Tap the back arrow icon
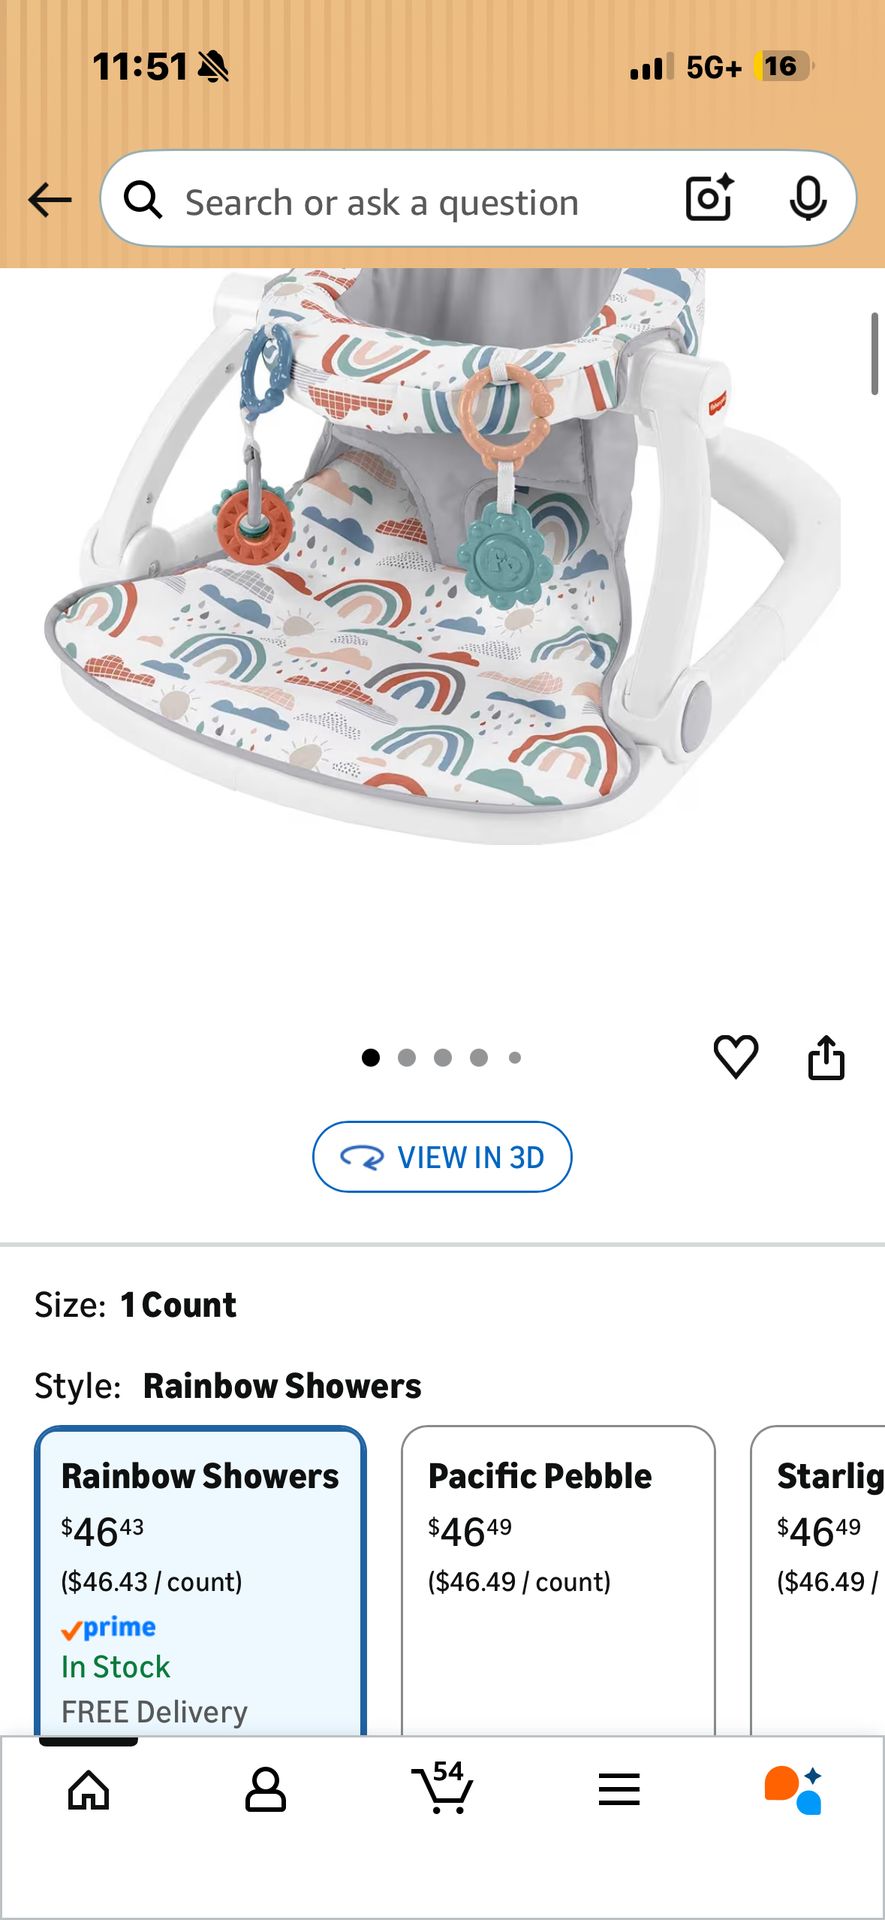885x1920 pixels. 50,200
